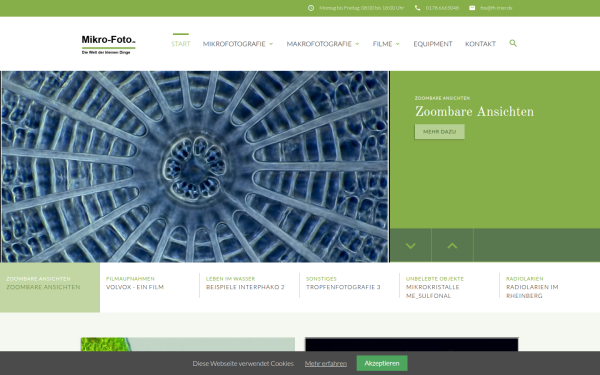Open the Start menu item
Image resolution: width=600 pixels, height=375 pixels.
(181, 44)
